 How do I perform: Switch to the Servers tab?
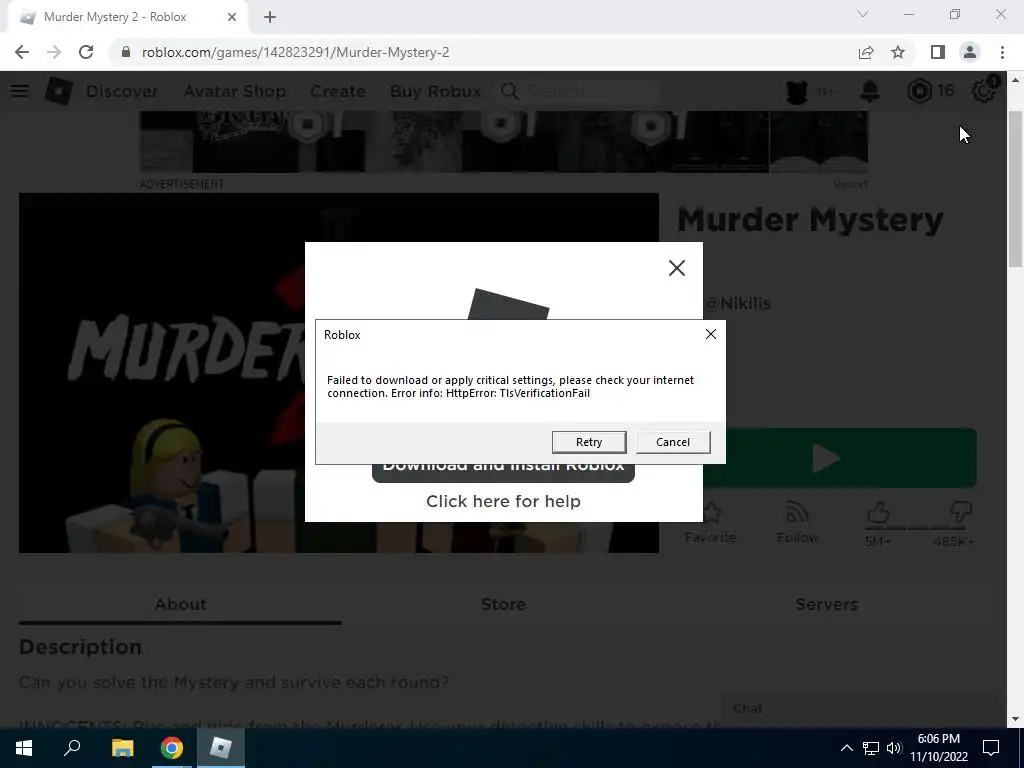(x=826, y=605)
